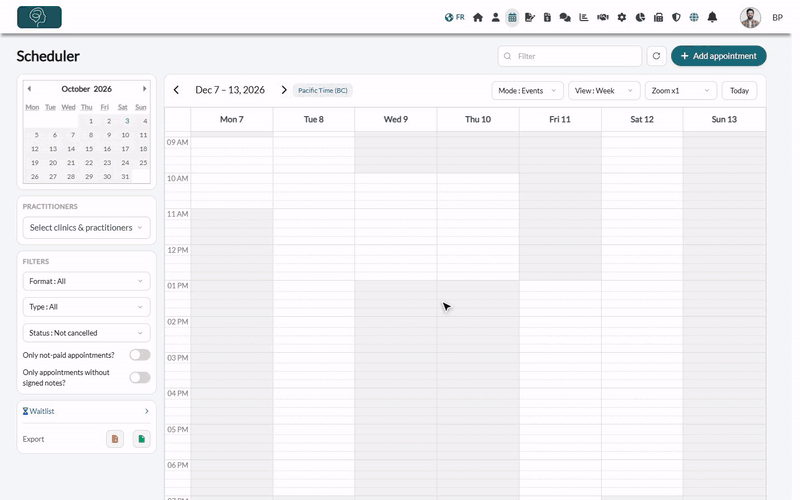Viewport: 800px width, 500px height.
Task: Open the chat messages icon
Action: (565, 17)
